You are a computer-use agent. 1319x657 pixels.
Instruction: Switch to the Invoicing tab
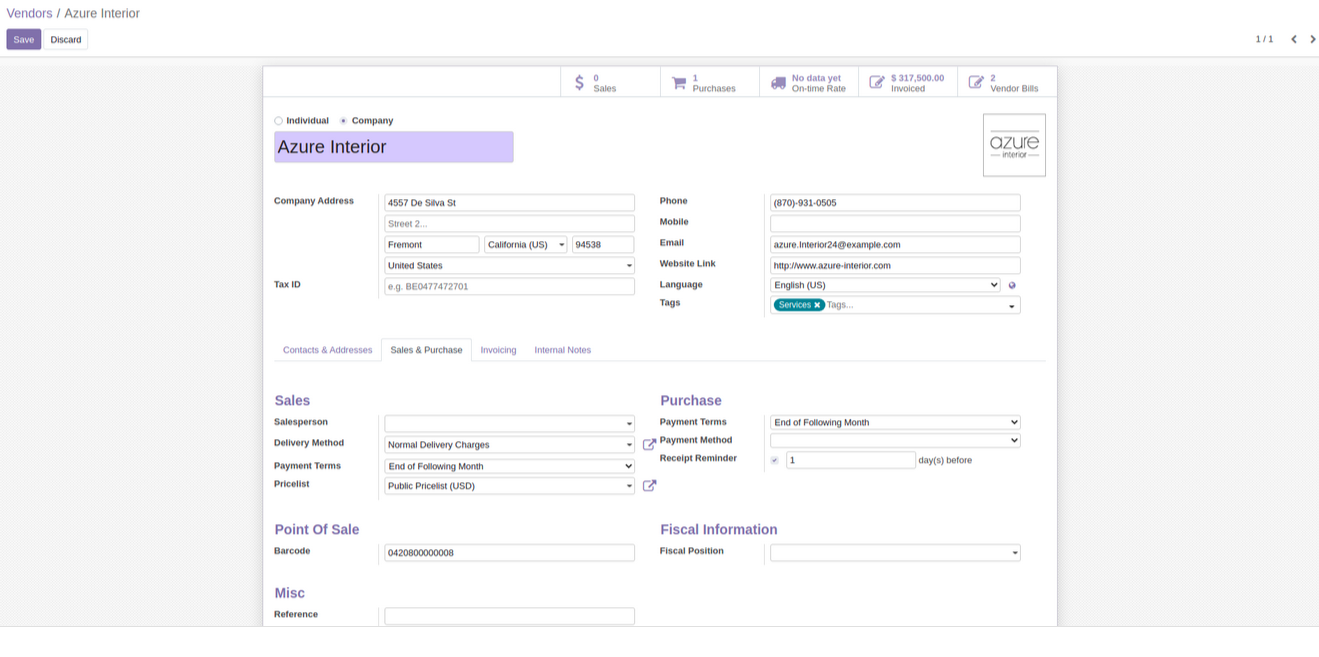click(498, 350)
